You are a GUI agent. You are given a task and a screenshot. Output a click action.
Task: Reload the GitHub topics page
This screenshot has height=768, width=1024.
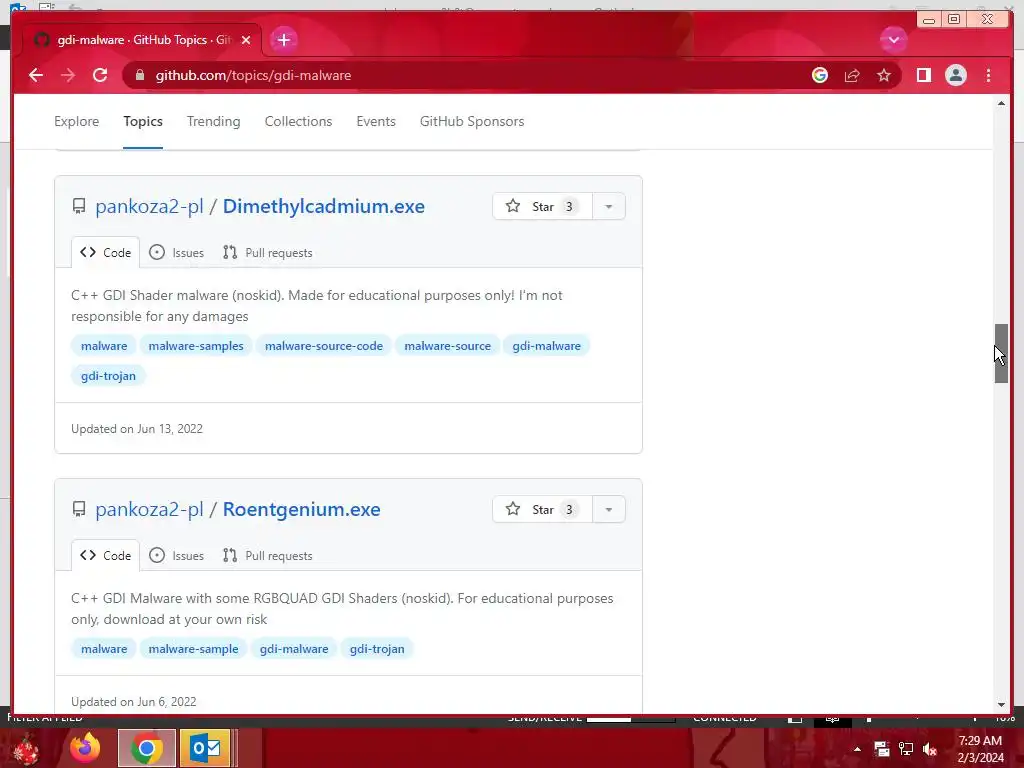coord(100,75)
